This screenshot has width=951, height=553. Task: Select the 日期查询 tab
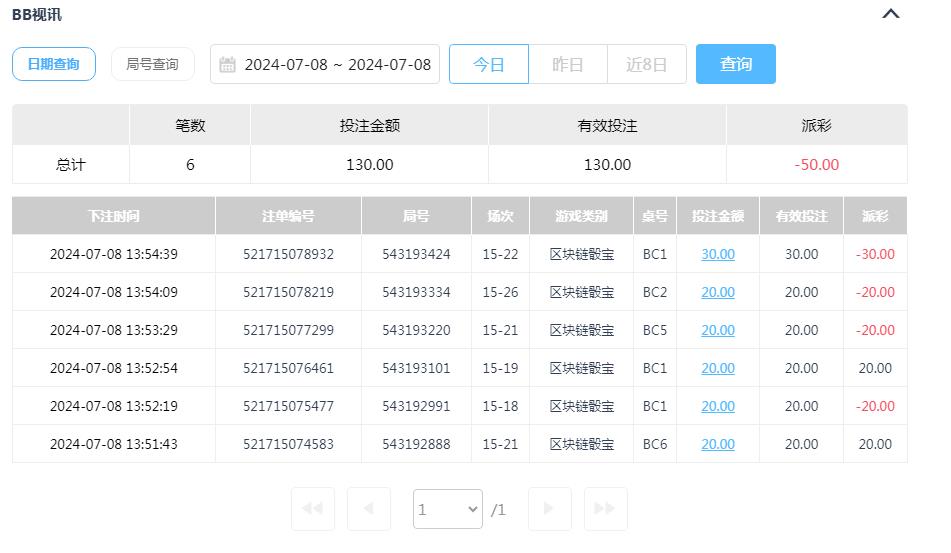coord(54,64)
